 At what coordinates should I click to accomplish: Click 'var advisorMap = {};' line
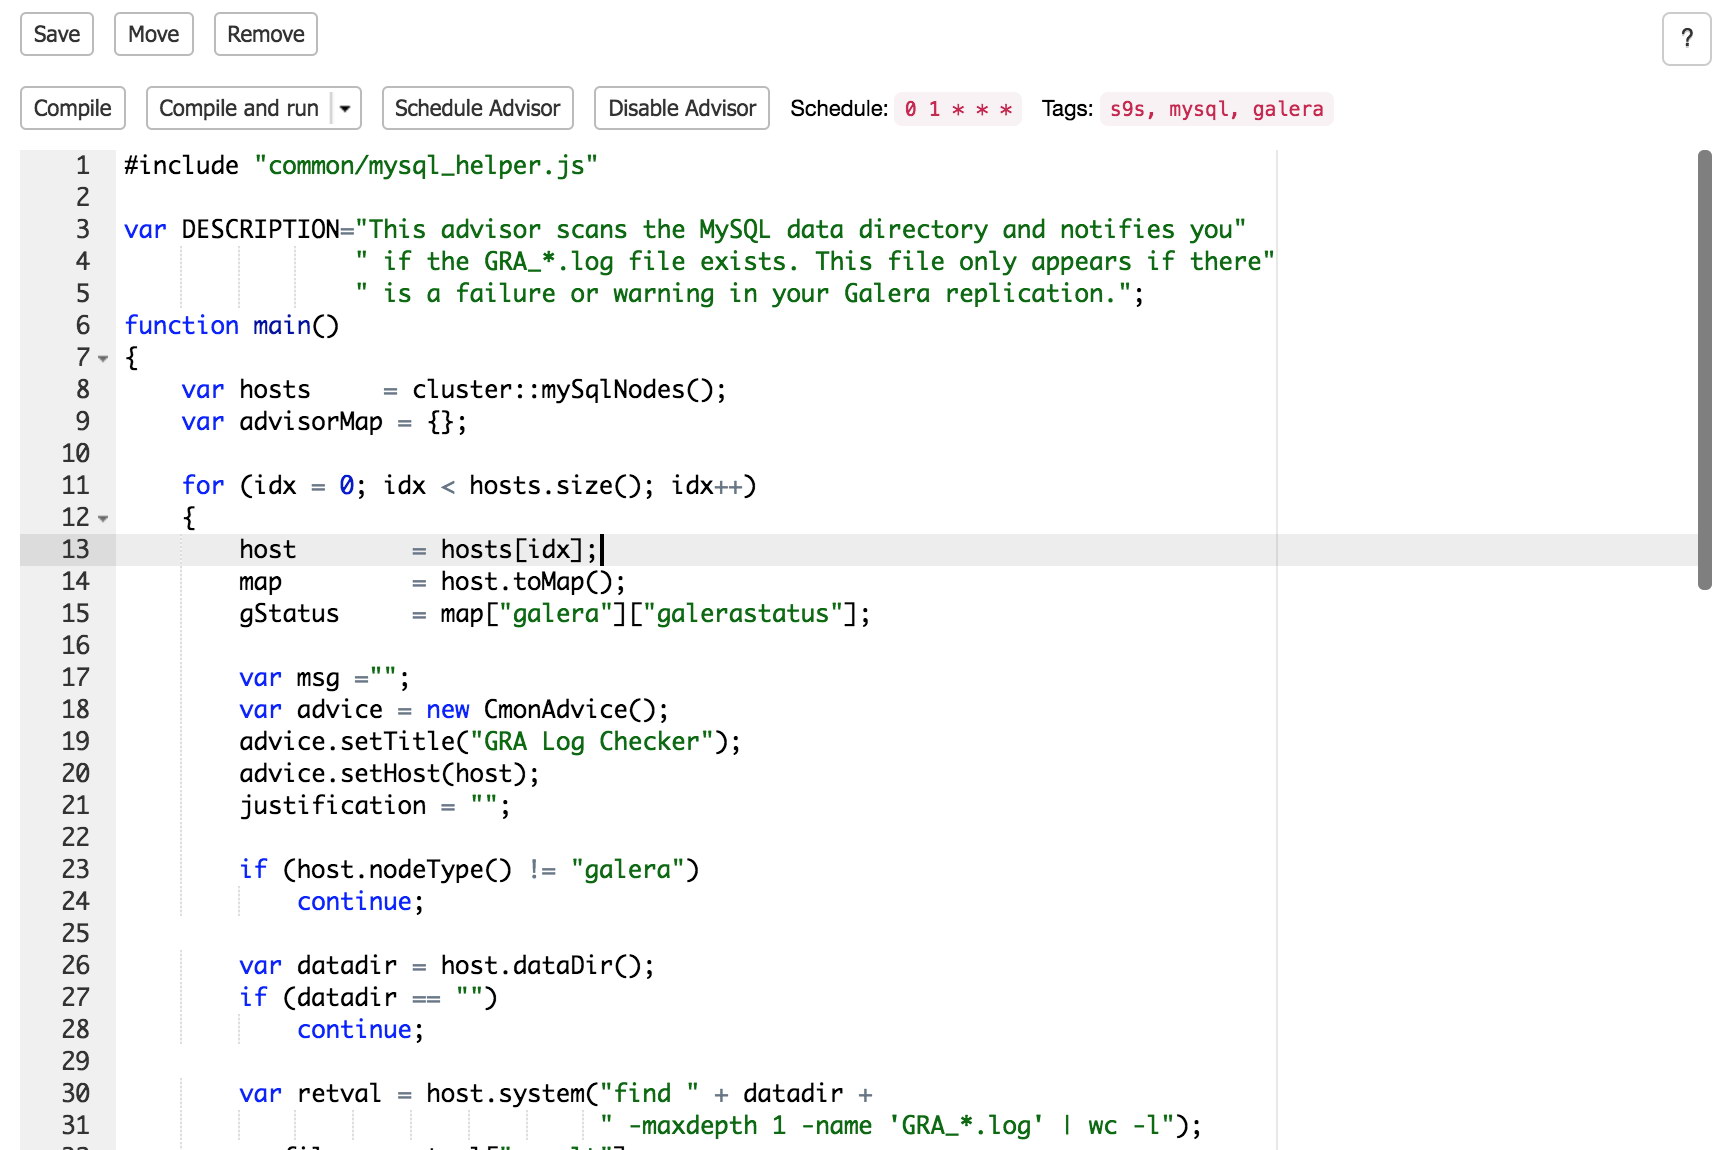click(324, 421)
